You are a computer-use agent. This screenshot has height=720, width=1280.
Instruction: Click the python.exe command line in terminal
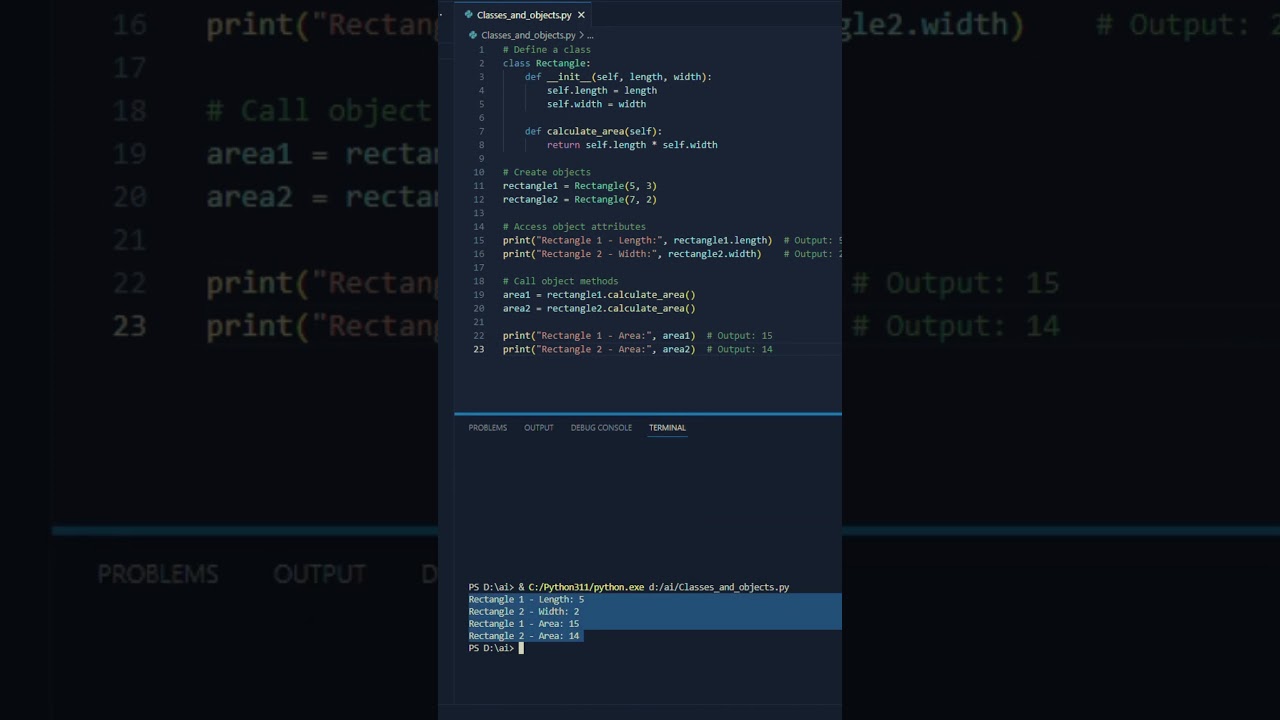point(629,587)
